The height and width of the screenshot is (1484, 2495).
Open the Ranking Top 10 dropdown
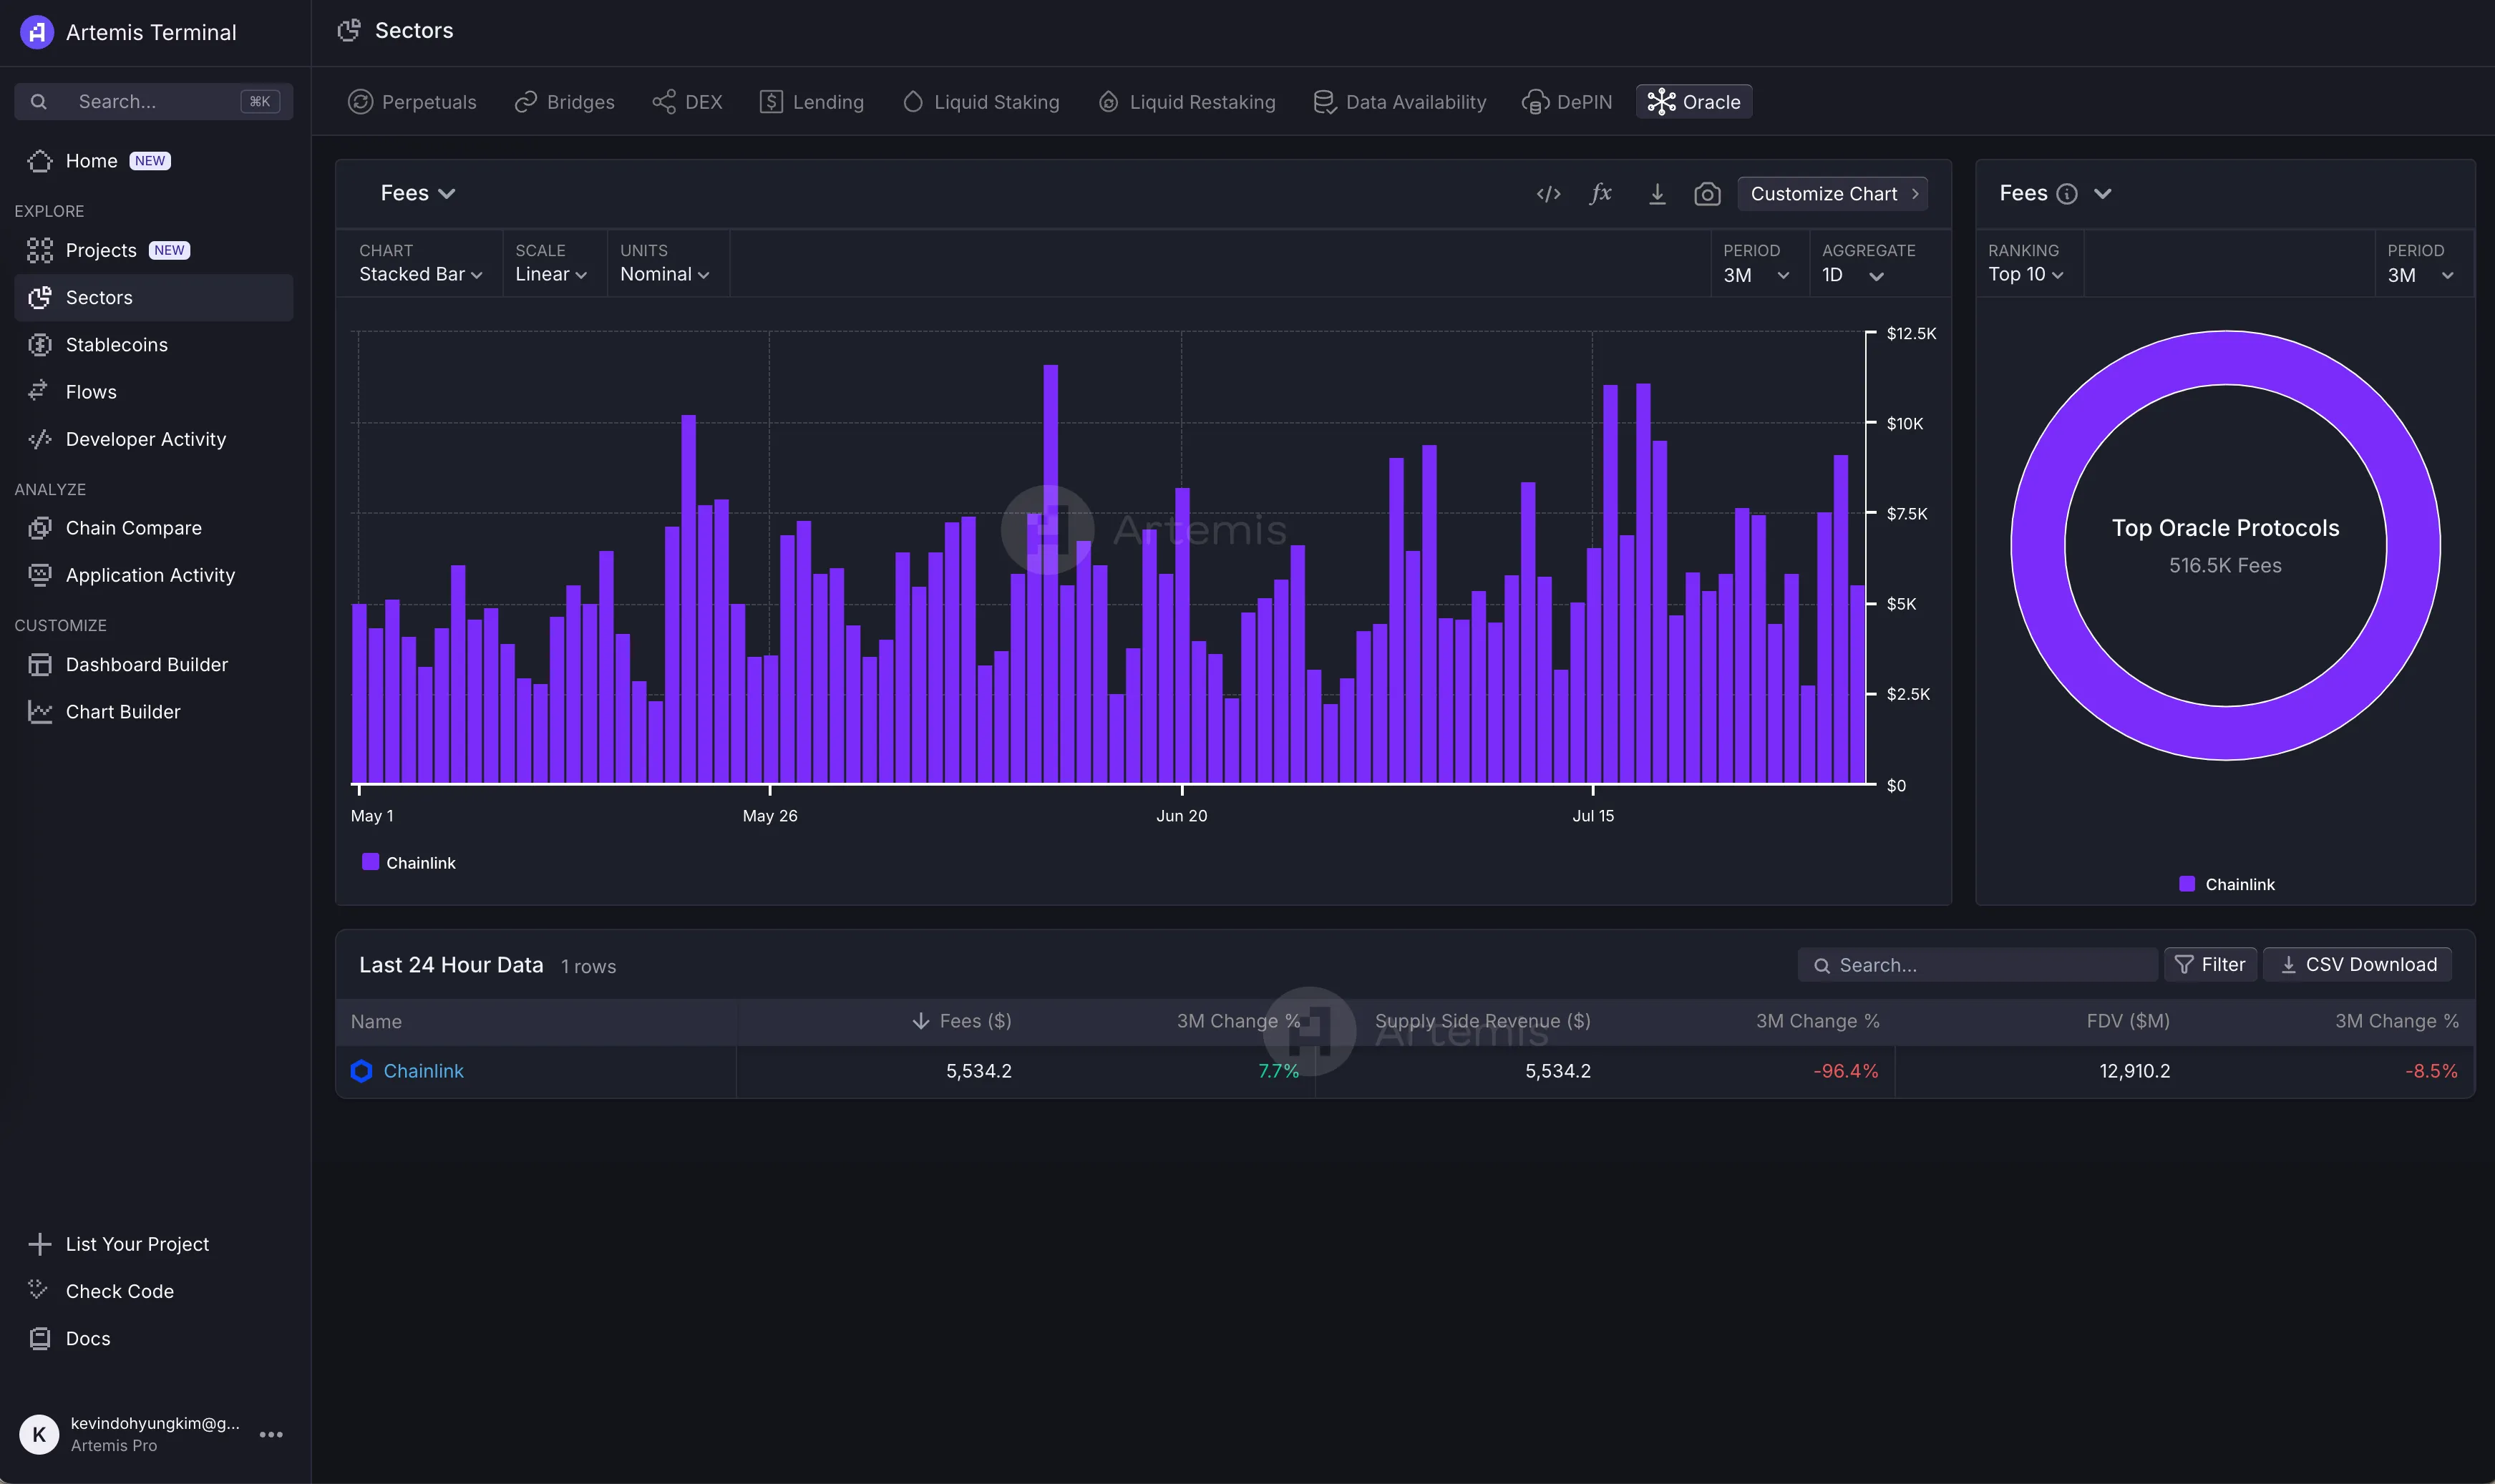click(2025, 274)
